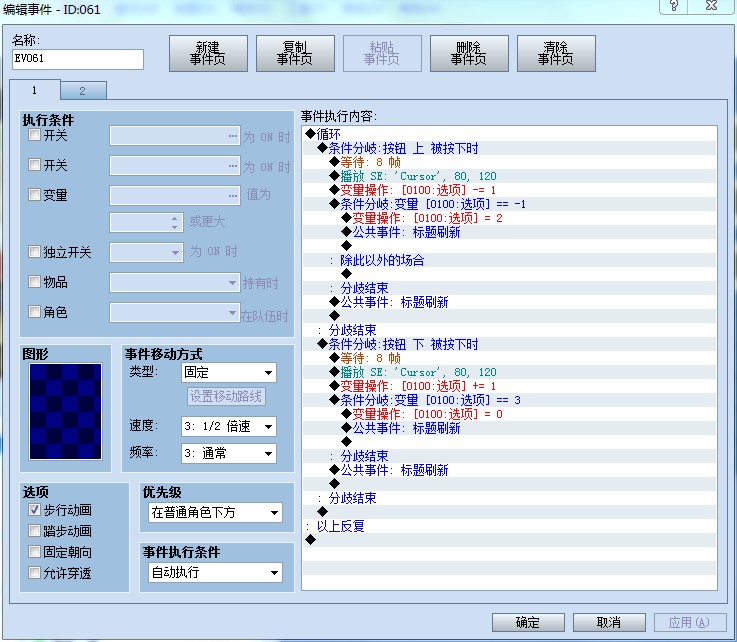The height and width of the screenshot is (642, 737).
Task: Select the 变量操作 [0100:选项] += 1 line
Action: coord(510,386)
